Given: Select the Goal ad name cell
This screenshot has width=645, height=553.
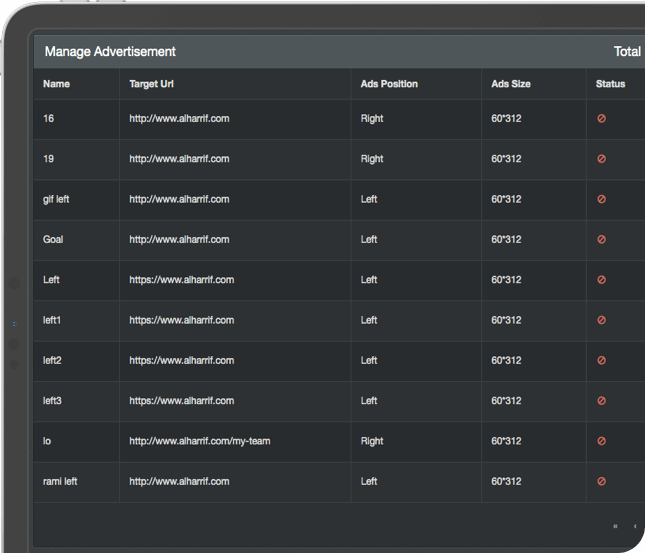Looking at the screenshot, I should click(53, 240).
